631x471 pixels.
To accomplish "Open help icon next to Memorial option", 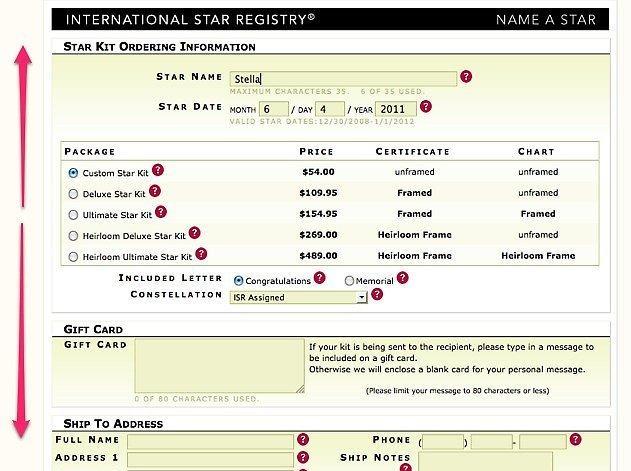I will click(x=402, y=278).
